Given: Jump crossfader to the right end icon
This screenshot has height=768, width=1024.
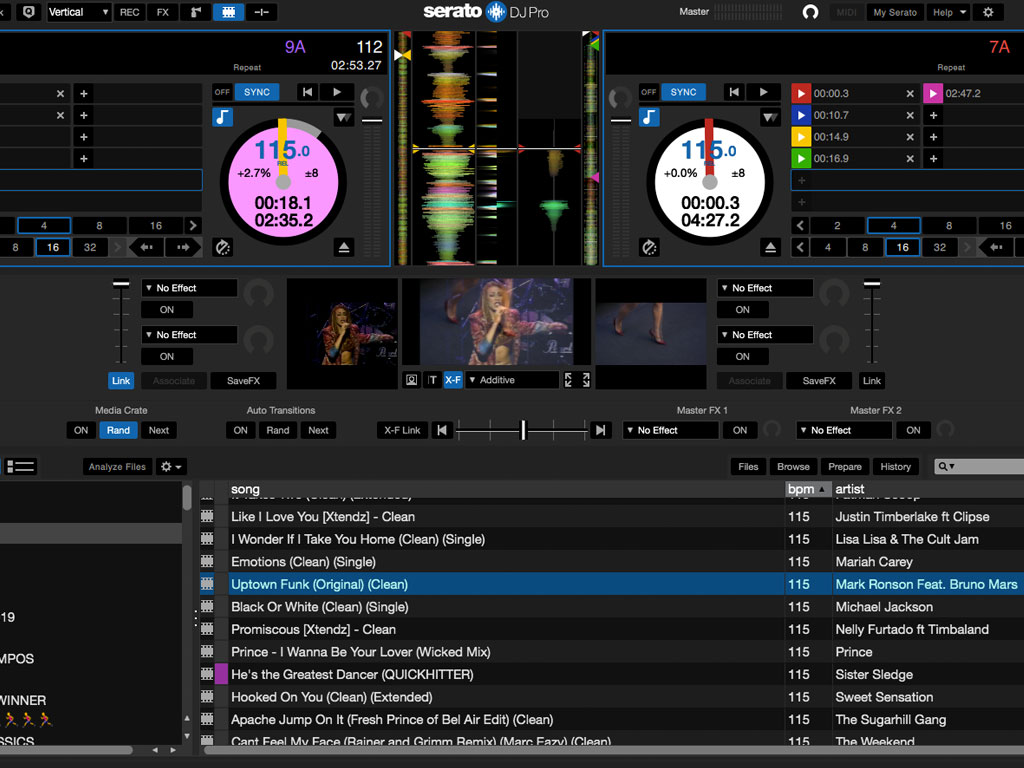Looking at the screenshot, I should coord(599,430).
